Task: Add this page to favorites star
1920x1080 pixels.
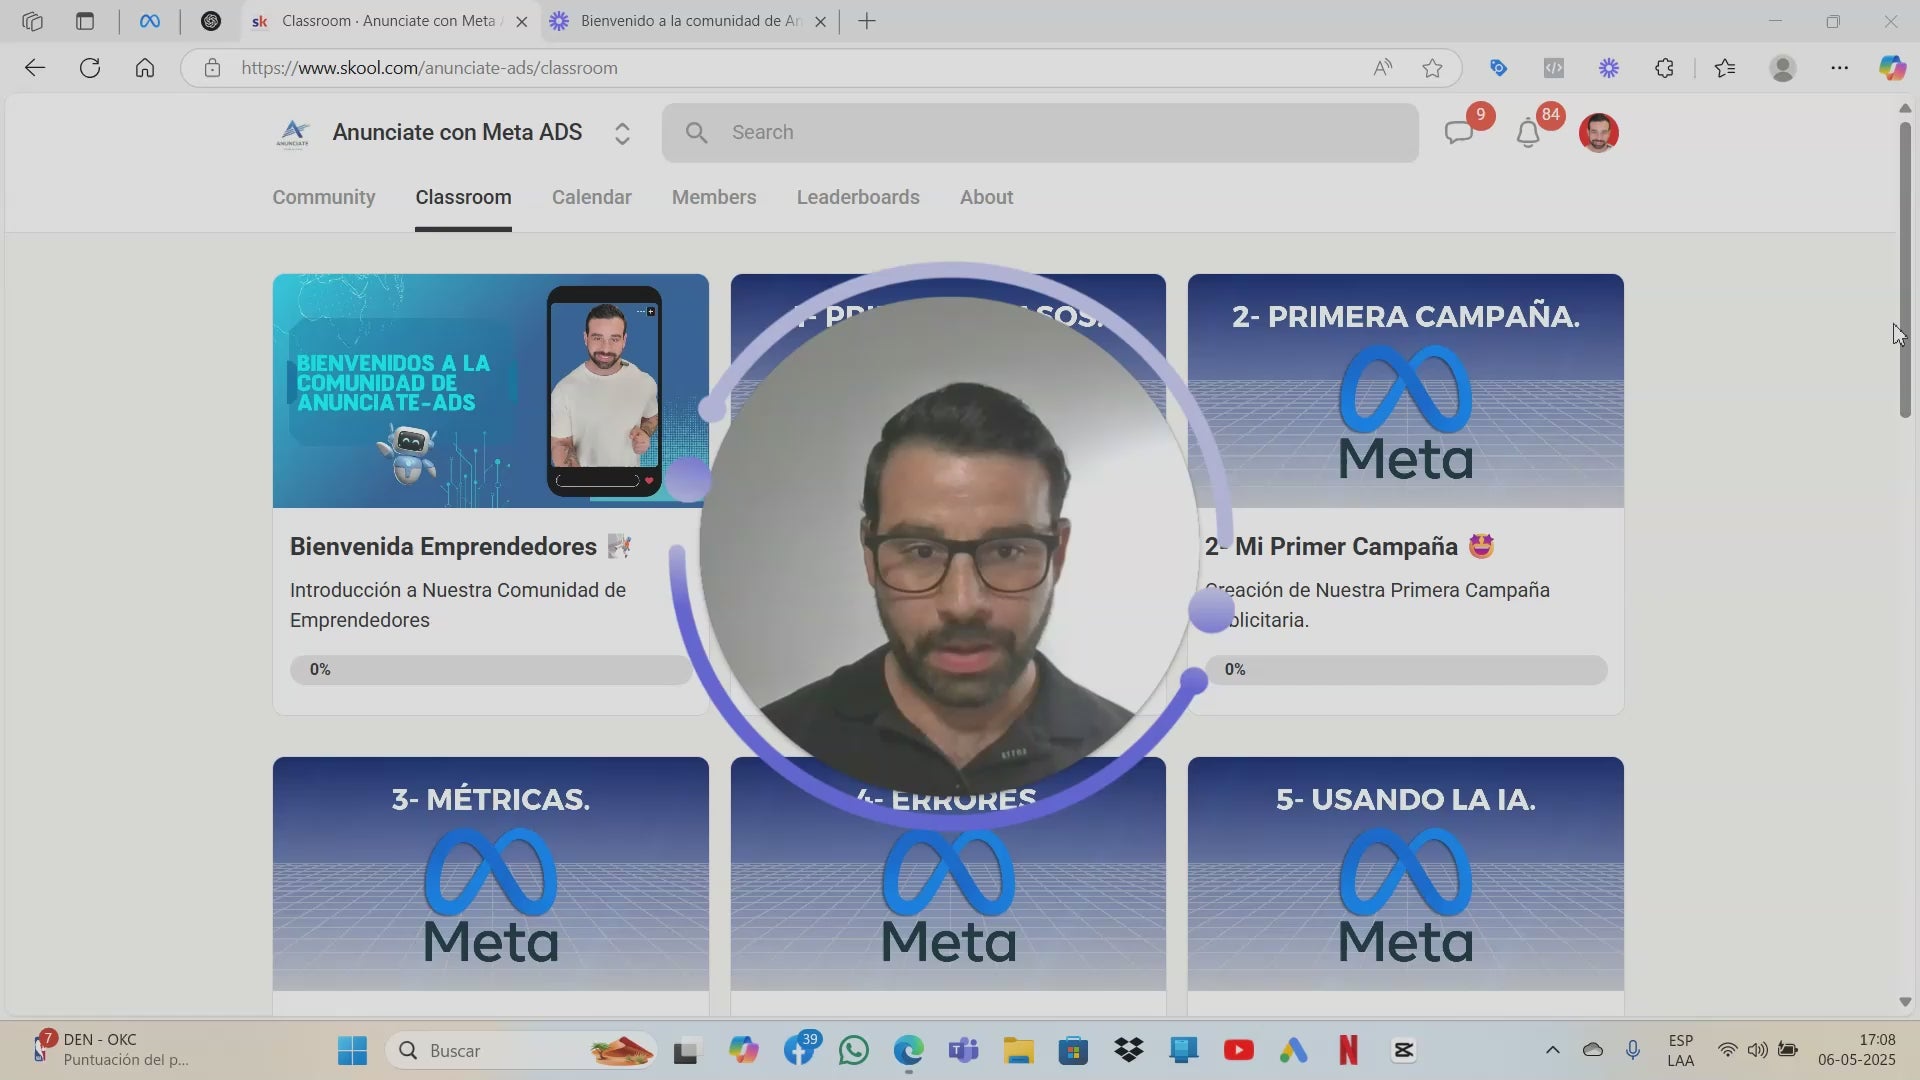Action: (x=1432, y=68)
